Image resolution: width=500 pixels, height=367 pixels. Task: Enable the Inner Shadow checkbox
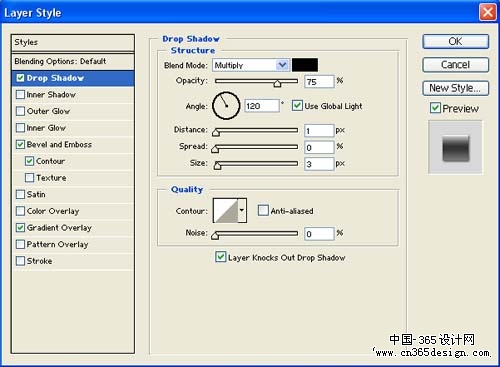point(20,95)
